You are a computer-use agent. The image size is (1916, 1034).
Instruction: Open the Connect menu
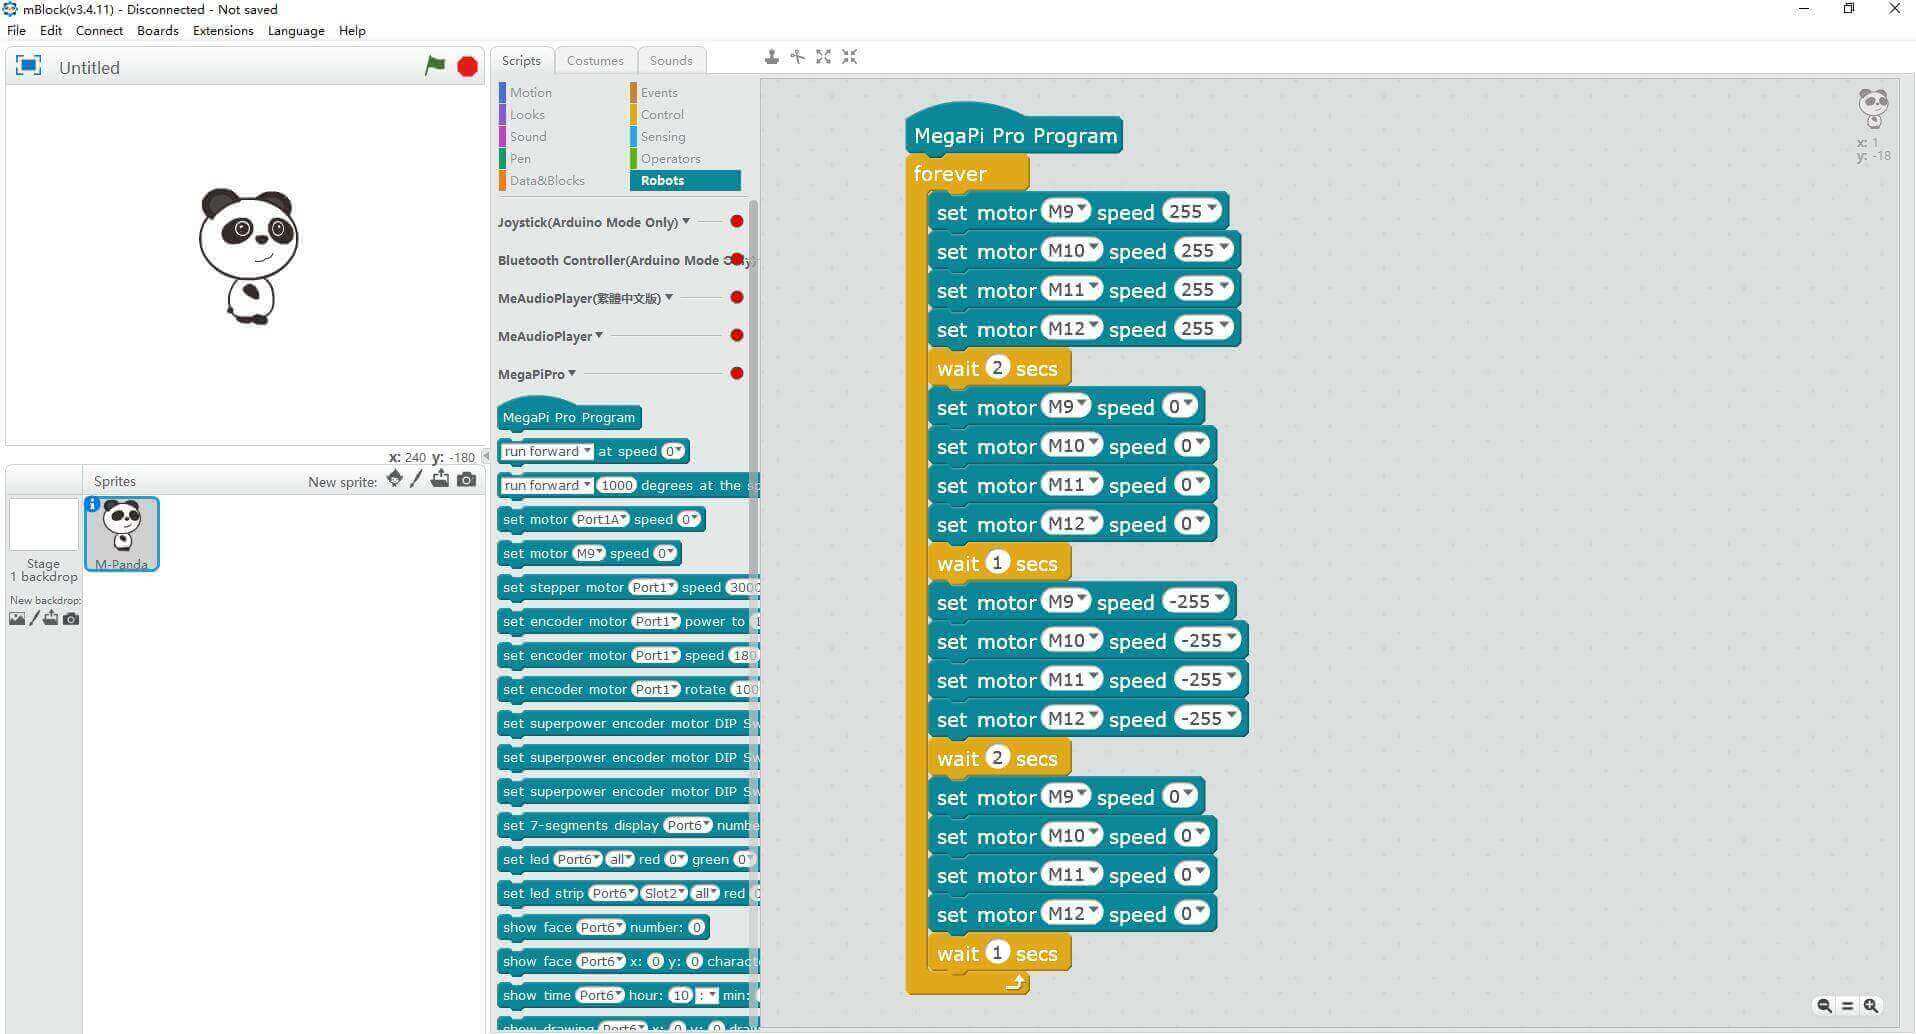pos(99,30)
